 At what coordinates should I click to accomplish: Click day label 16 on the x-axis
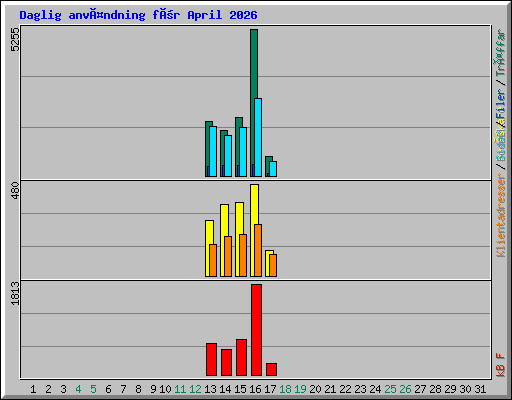point(255,389)
